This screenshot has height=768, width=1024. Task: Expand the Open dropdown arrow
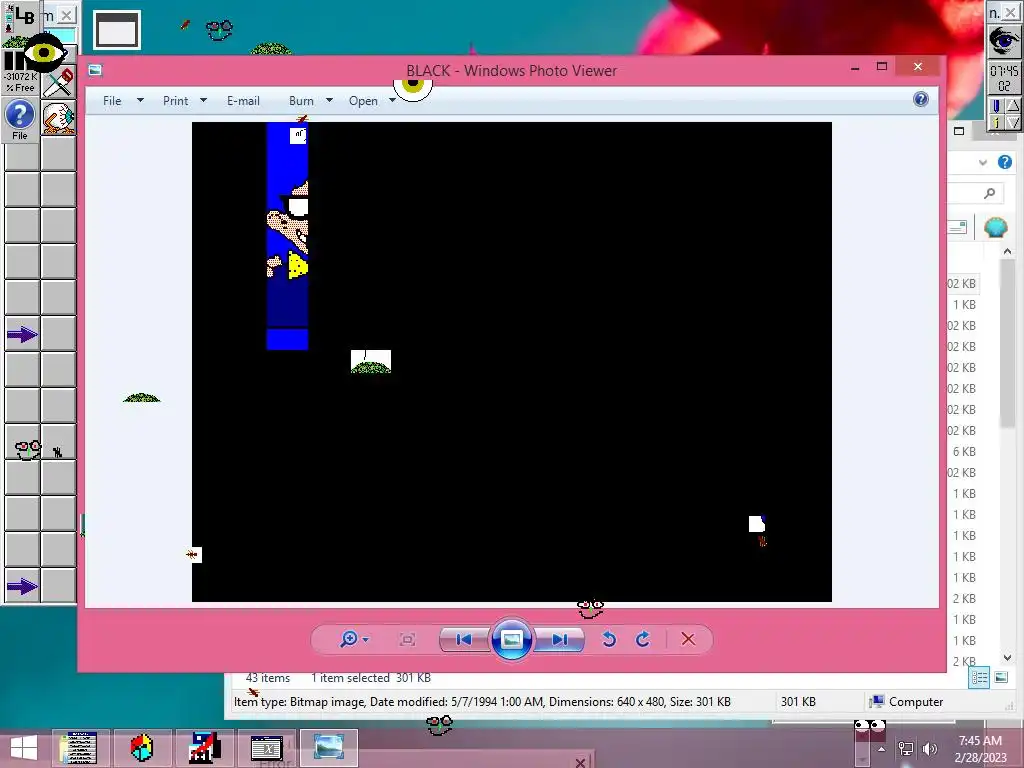coord(392,100)
